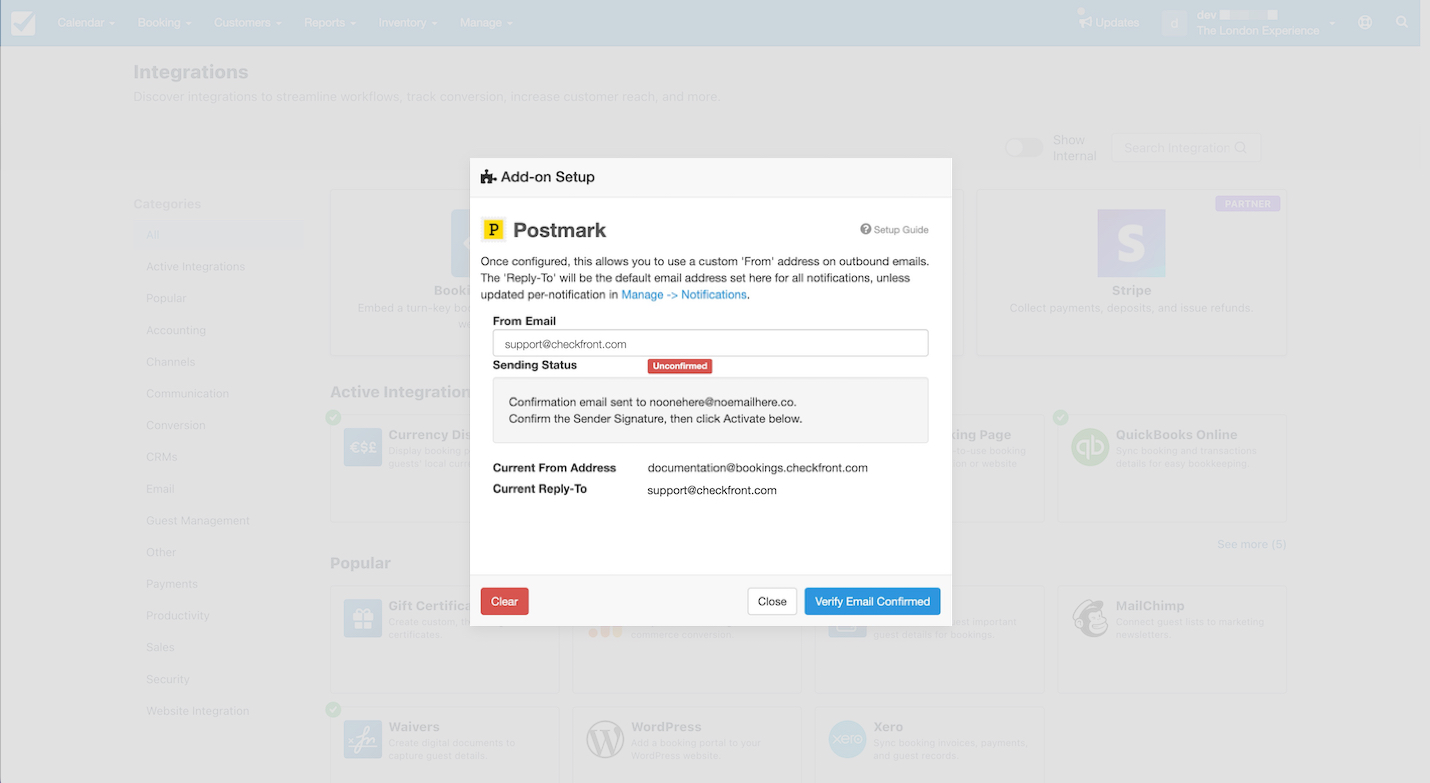Screen dimensions: 1430x783
Task: Select the Other category
Action: click(161, 552)
